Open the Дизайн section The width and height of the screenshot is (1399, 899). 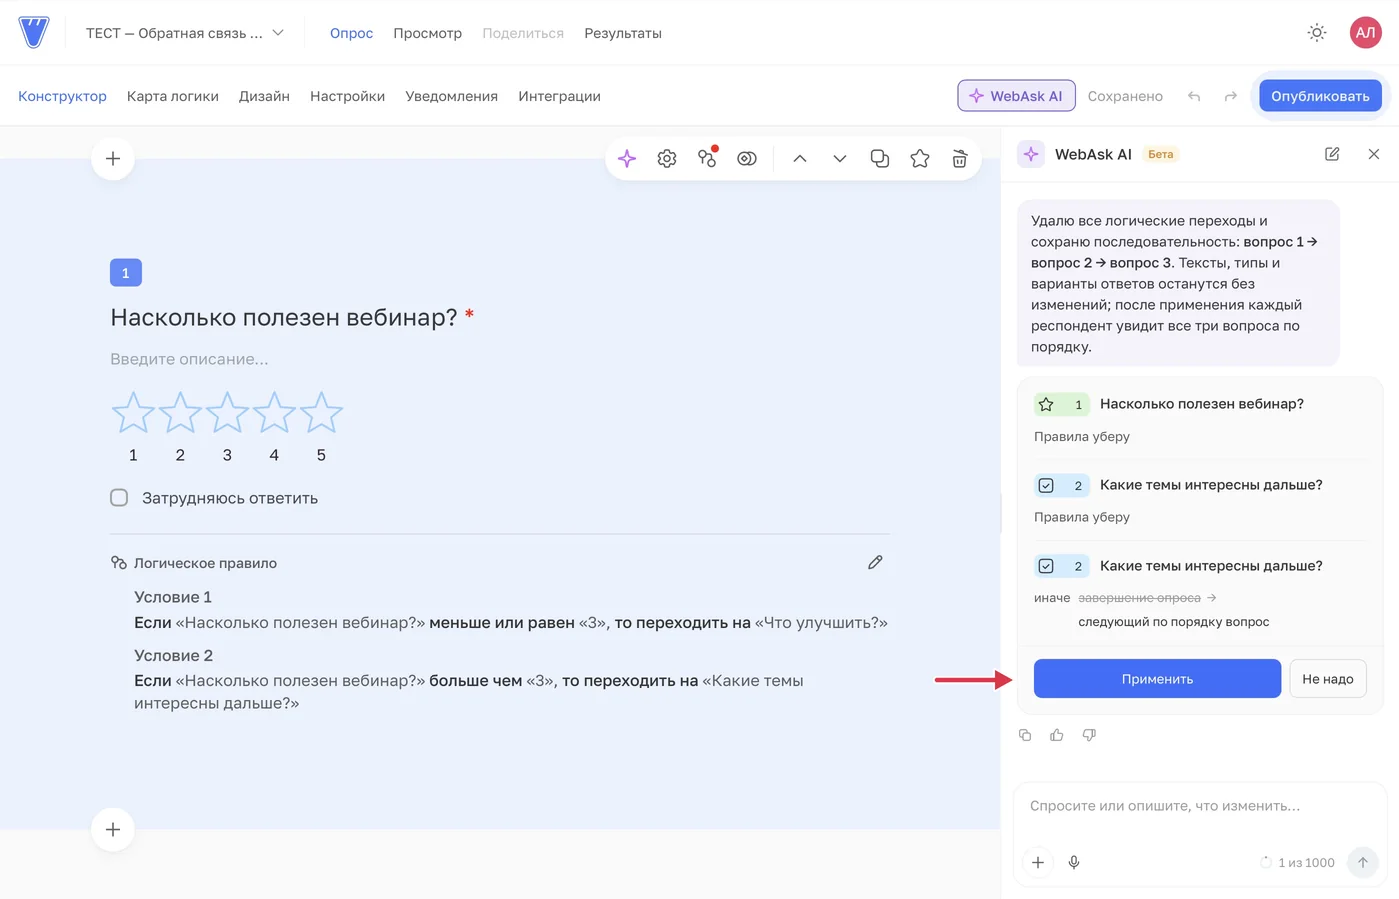pos(264,96)
